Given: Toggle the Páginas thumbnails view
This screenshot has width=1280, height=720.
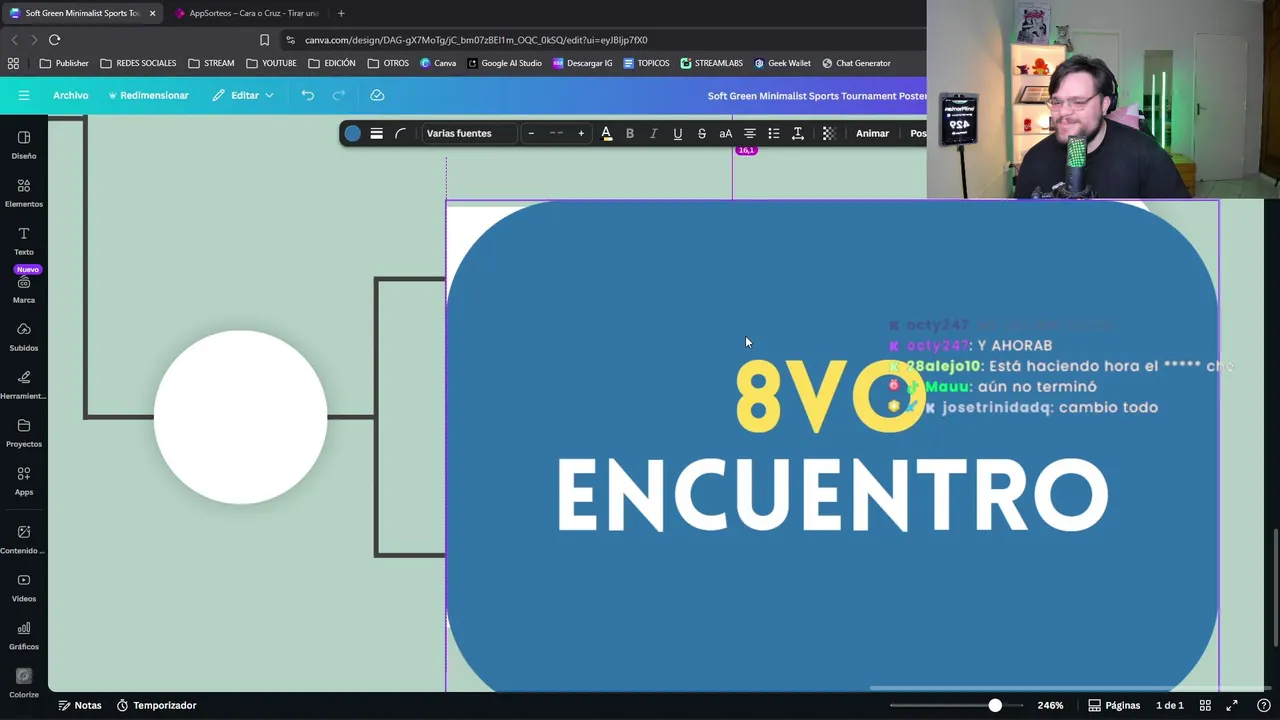Looking at the screenshot, I should (1114, 705).
